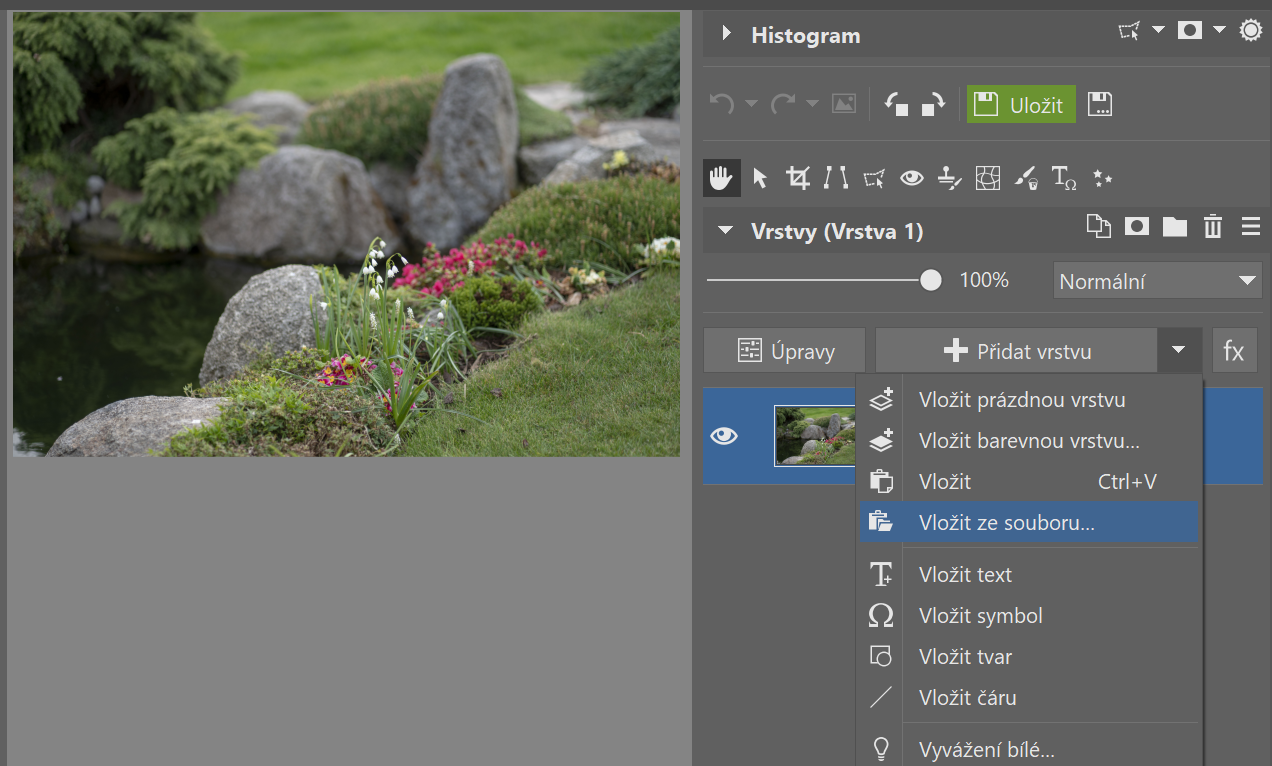Open the dropdown arrow beside the mask icon

[x=1219, y=30]
